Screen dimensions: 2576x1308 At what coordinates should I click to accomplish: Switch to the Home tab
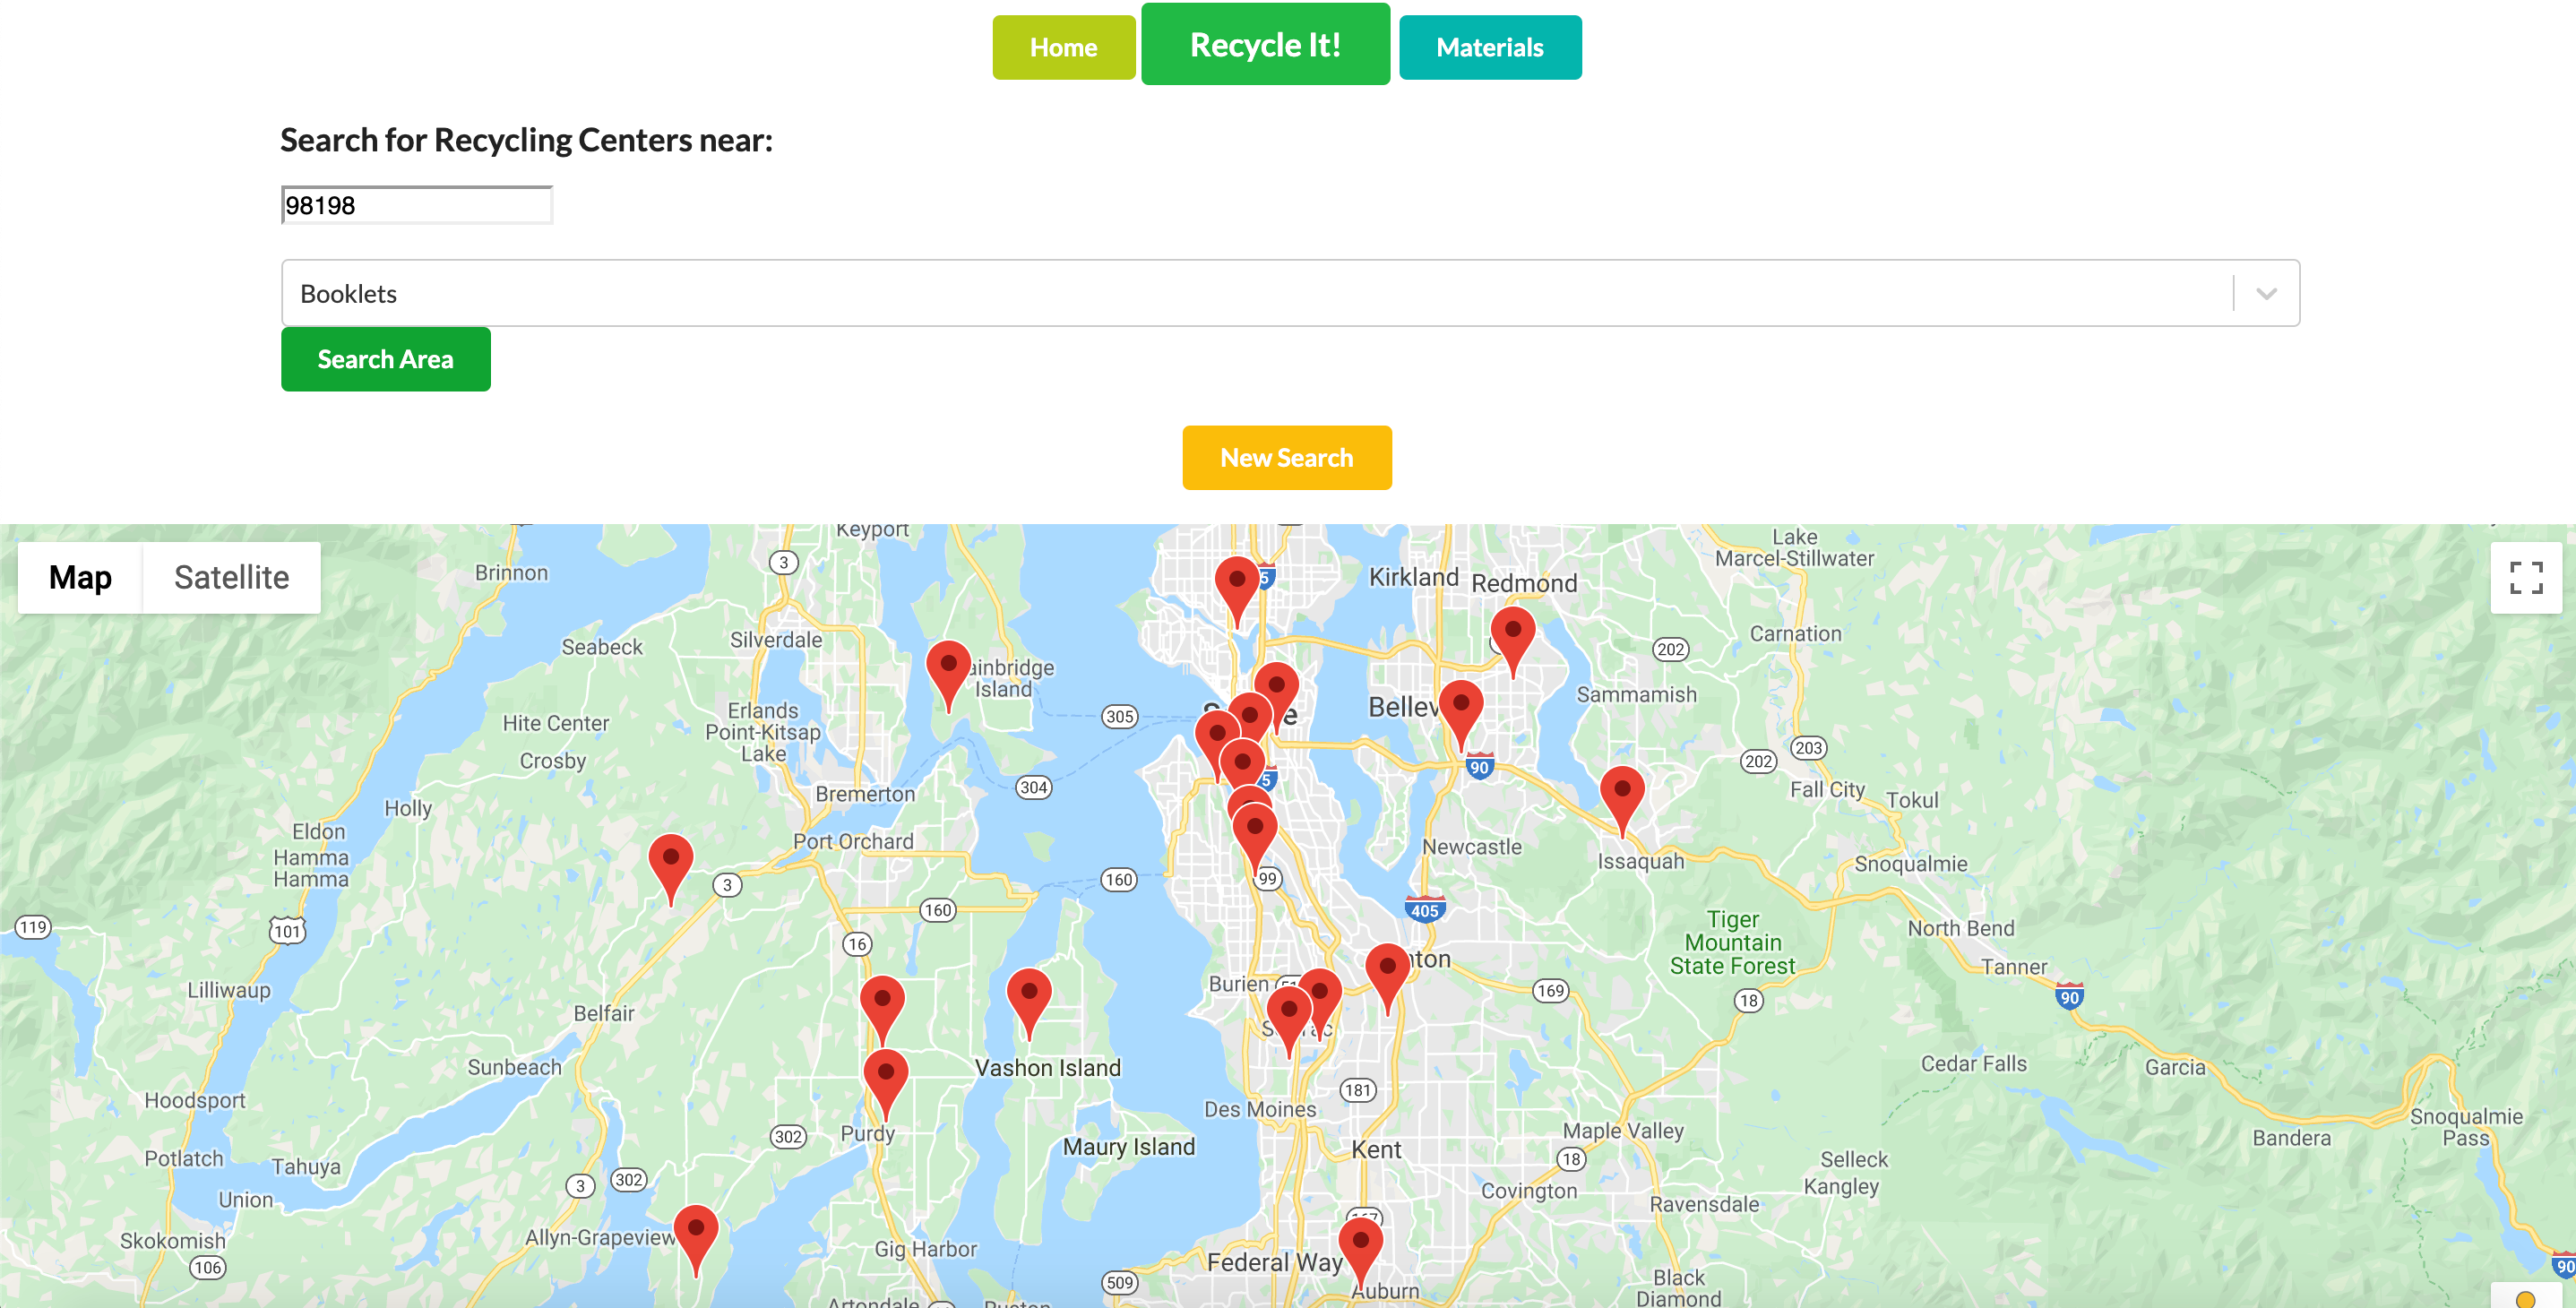point(1063,46)
